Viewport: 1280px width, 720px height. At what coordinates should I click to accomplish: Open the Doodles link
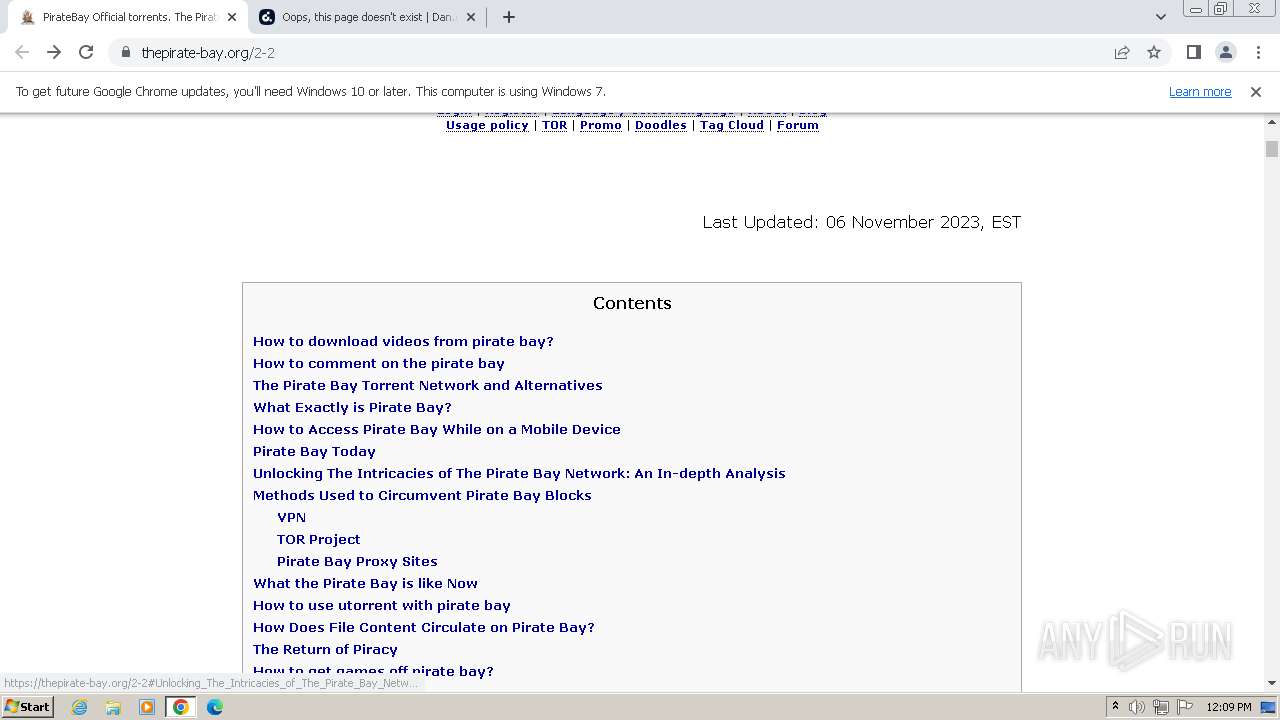tap(661, 125)
